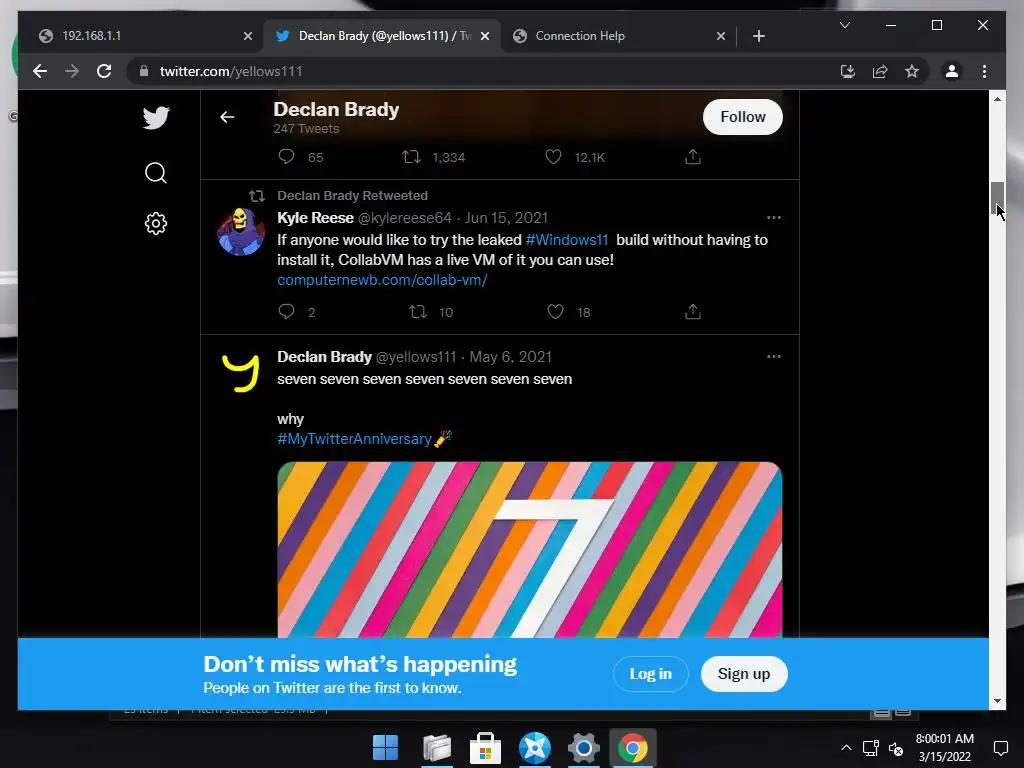Click Chrome back navigation arrow
The width and height of the screenshot is (1024, 768).
(40, 71)
